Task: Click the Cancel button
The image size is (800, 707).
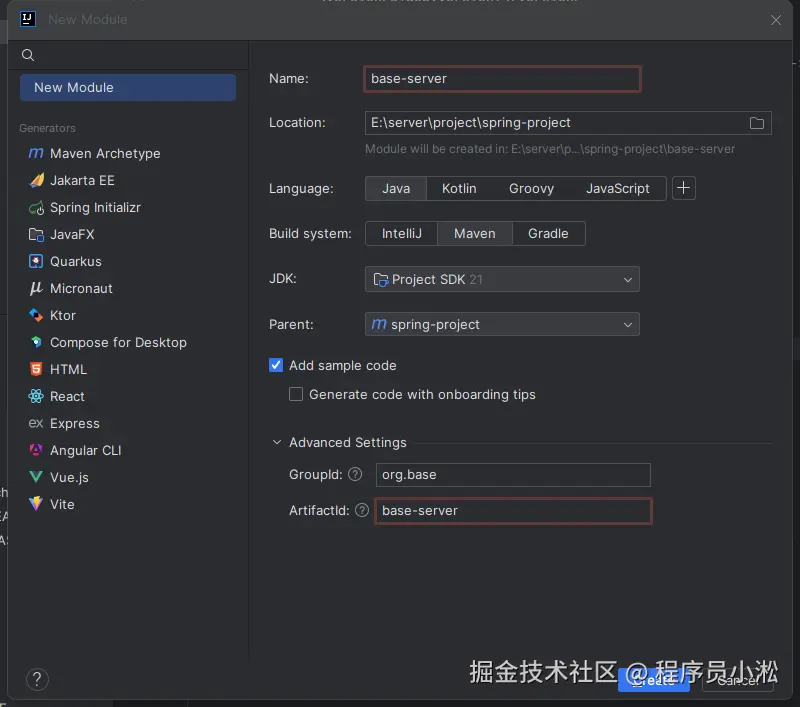Action: coord(738,680)
